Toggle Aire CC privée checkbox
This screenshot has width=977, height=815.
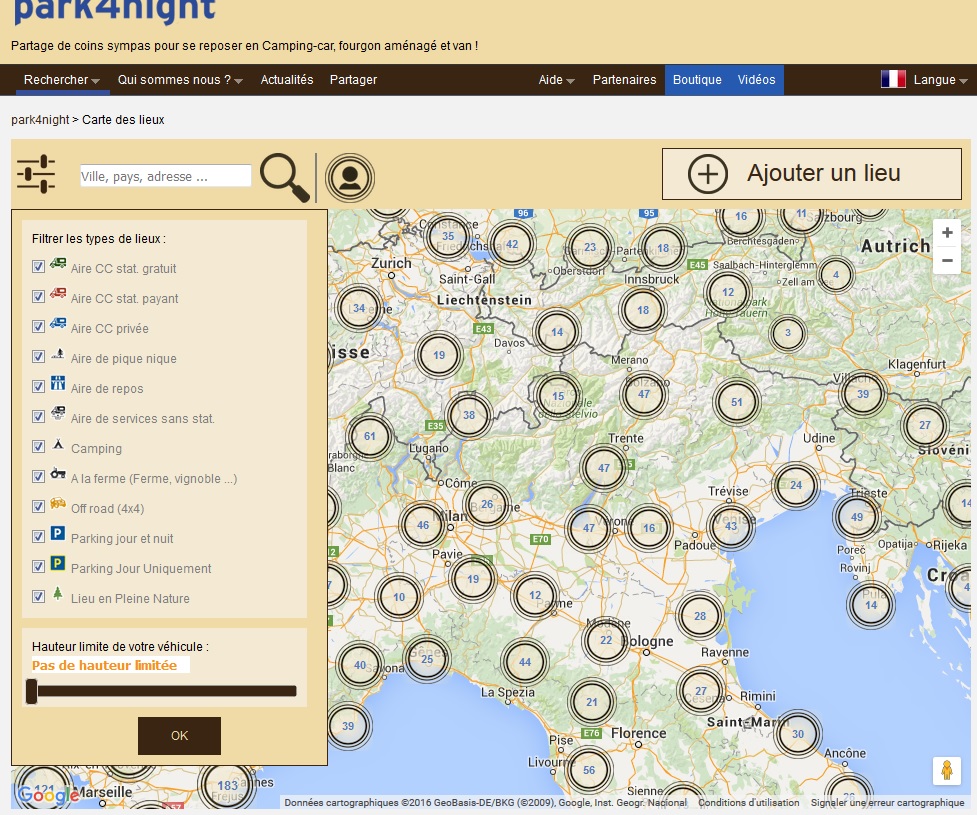38,326
